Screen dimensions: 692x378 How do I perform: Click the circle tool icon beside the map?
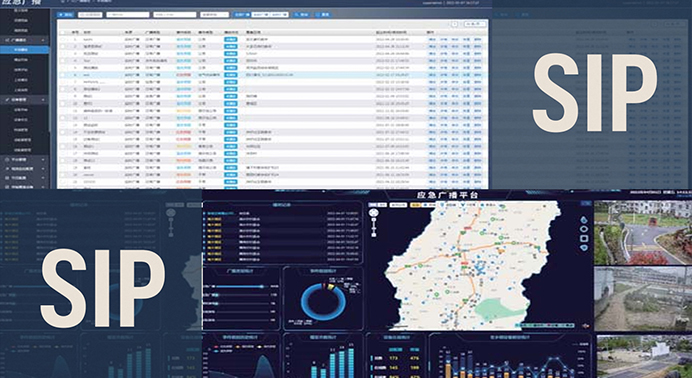pos(584,229)
